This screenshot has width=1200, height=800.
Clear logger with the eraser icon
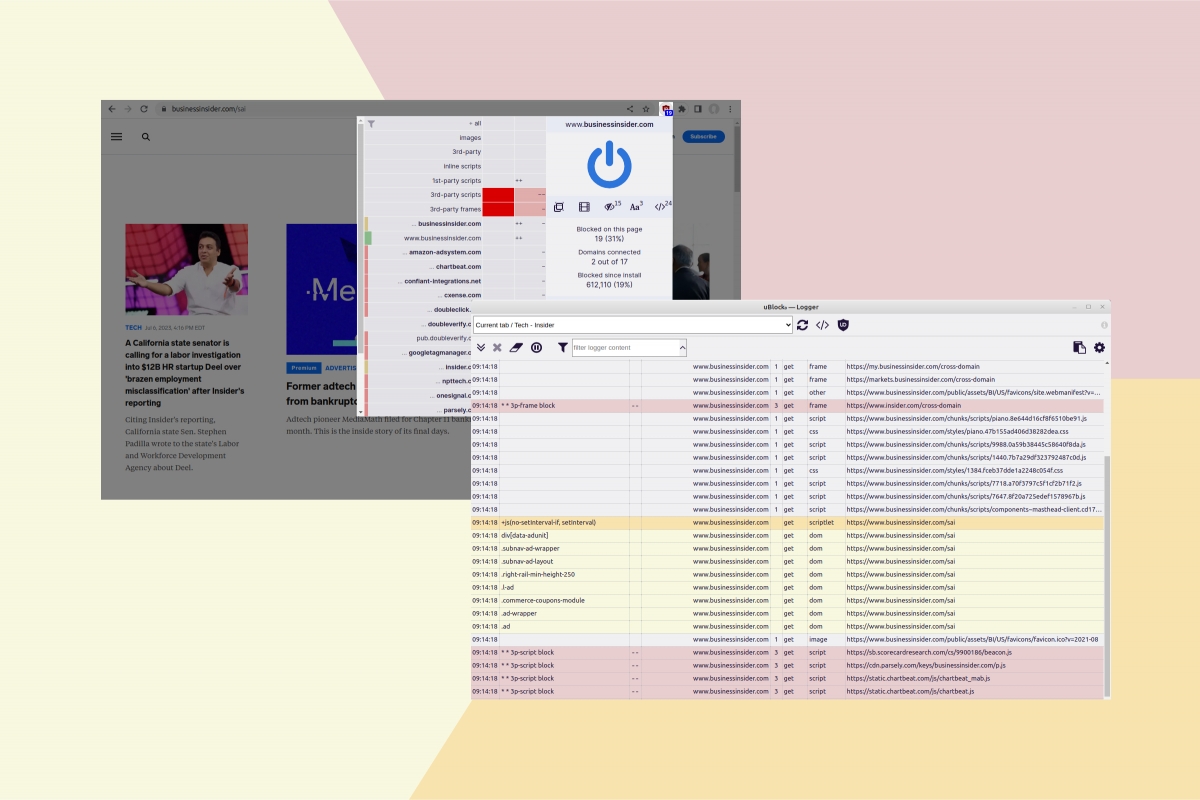[516, 348]
